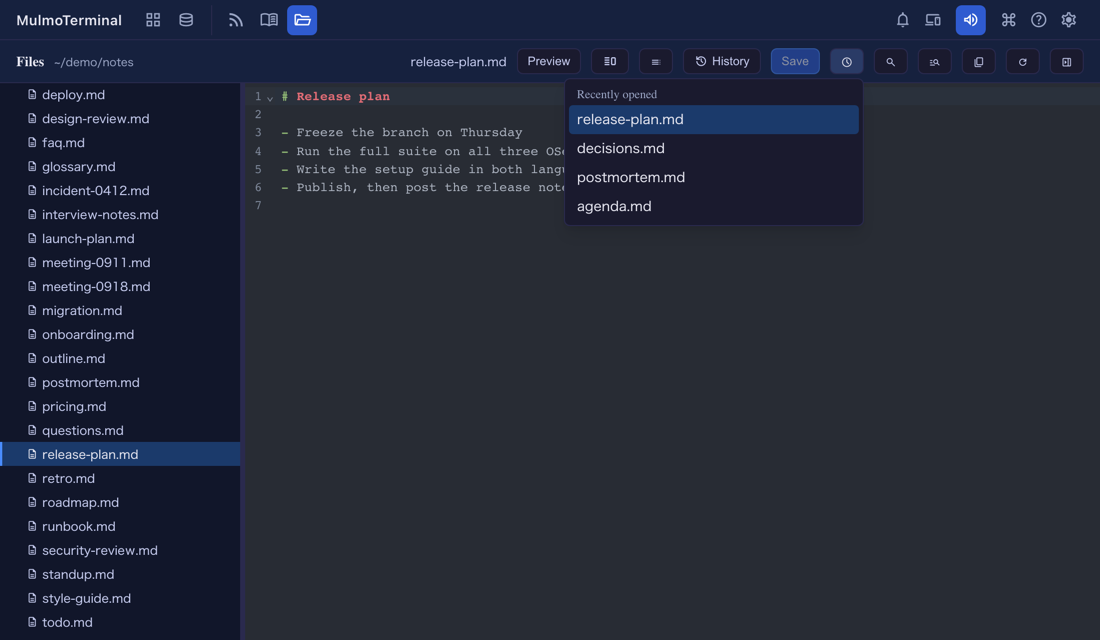Open the help question mark icon

pyautogui.click(x=1038, y=20)
